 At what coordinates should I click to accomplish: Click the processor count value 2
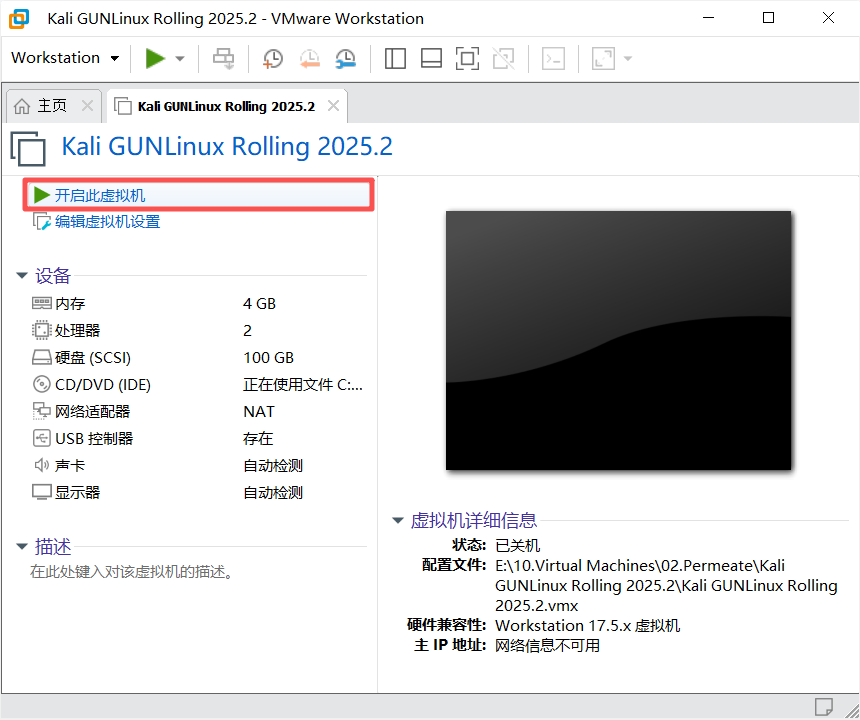(x=247, y=330)
